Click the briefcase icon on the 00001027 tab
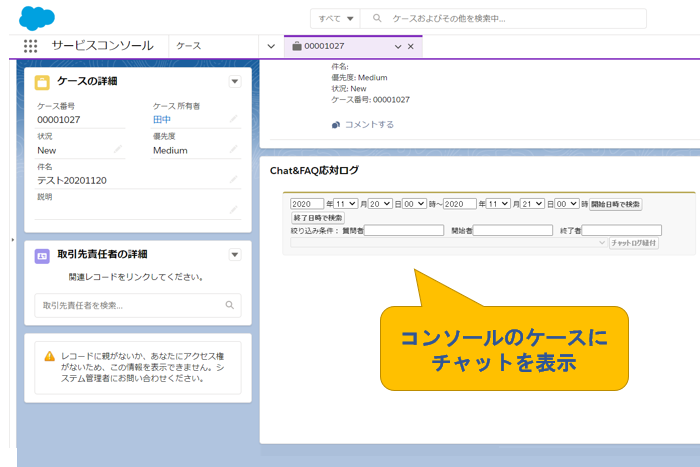This screenshot has width=700, height=467. [297, 46]
